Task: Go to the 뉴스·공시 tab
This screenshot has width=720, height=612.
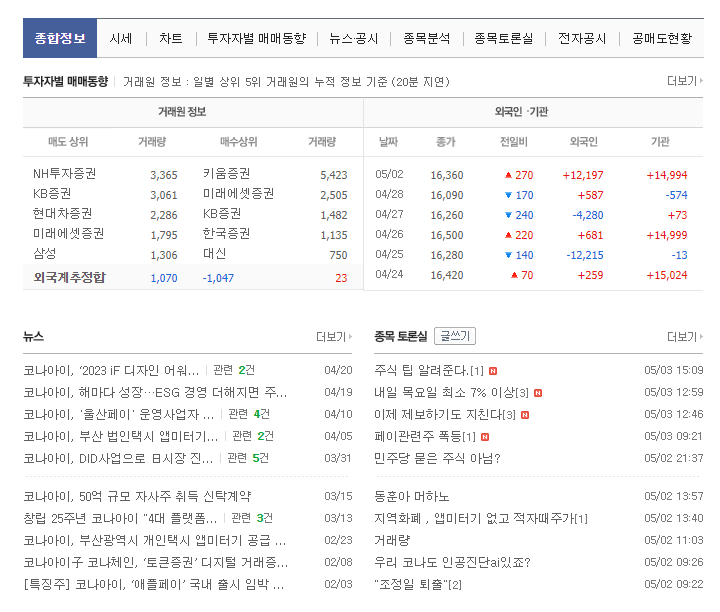Action: (x=354, y=39)
